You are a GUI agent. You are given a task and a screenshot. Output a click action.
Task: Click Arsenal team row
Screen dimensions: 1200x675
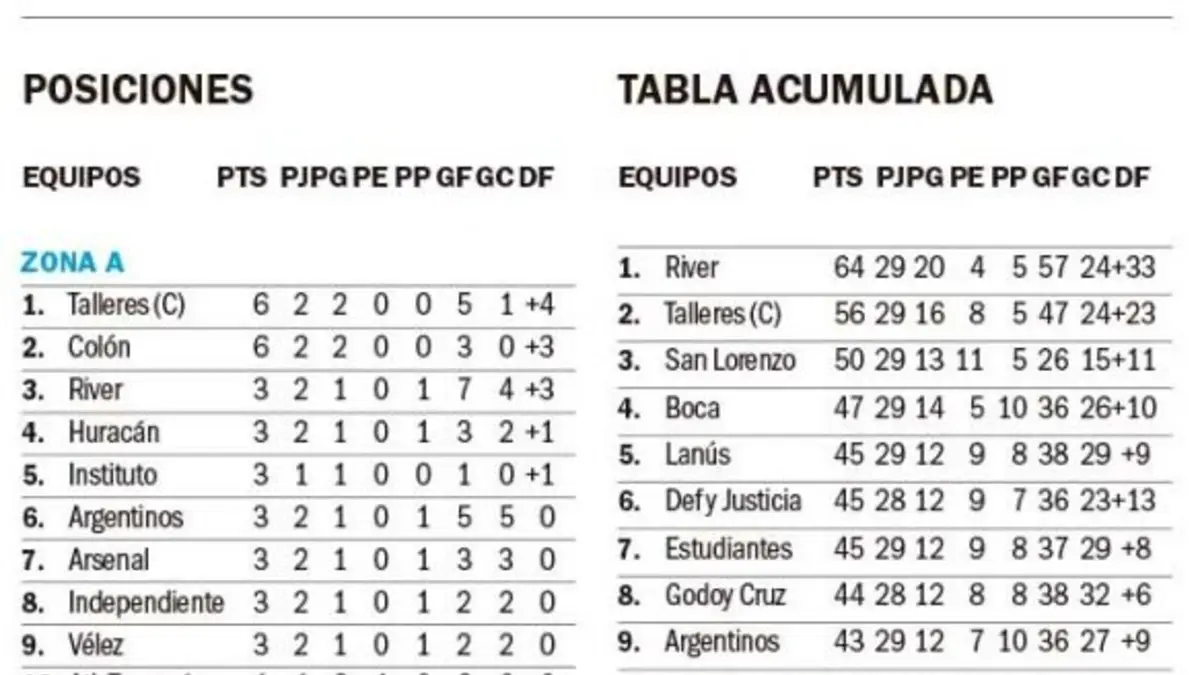click(x=298, y=559)
